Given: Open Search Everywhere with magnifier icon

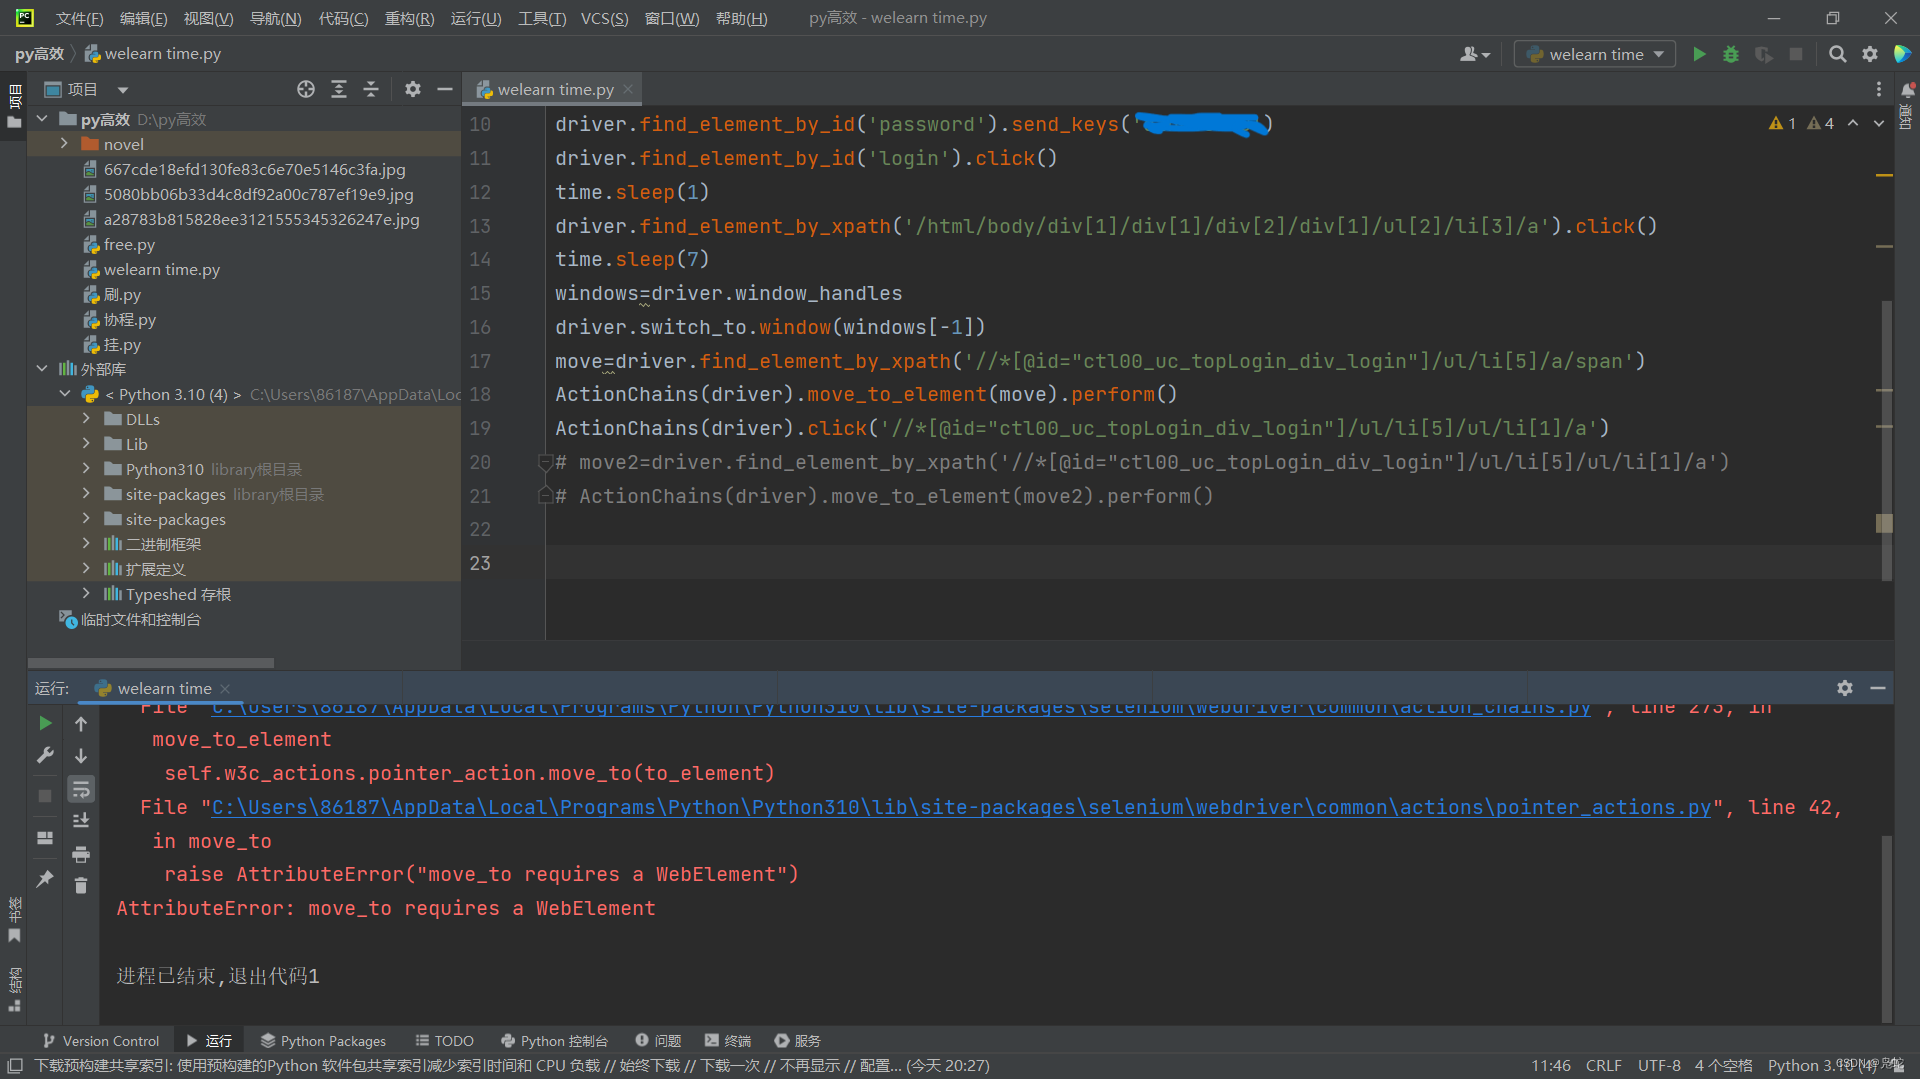Looking at the screenshot, I should 1838,54.
